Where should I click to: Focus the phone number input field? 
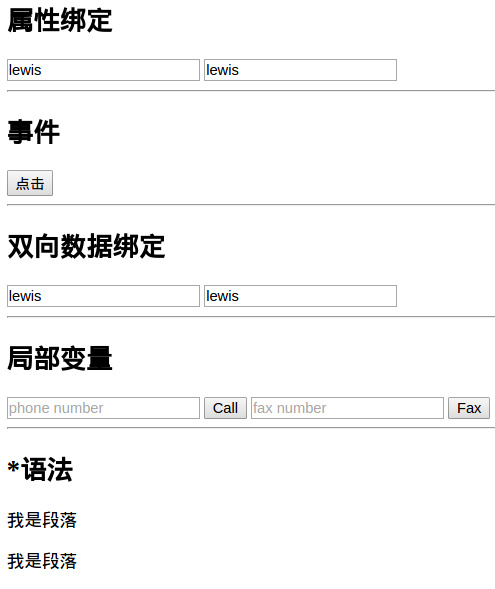pos(103,408)
